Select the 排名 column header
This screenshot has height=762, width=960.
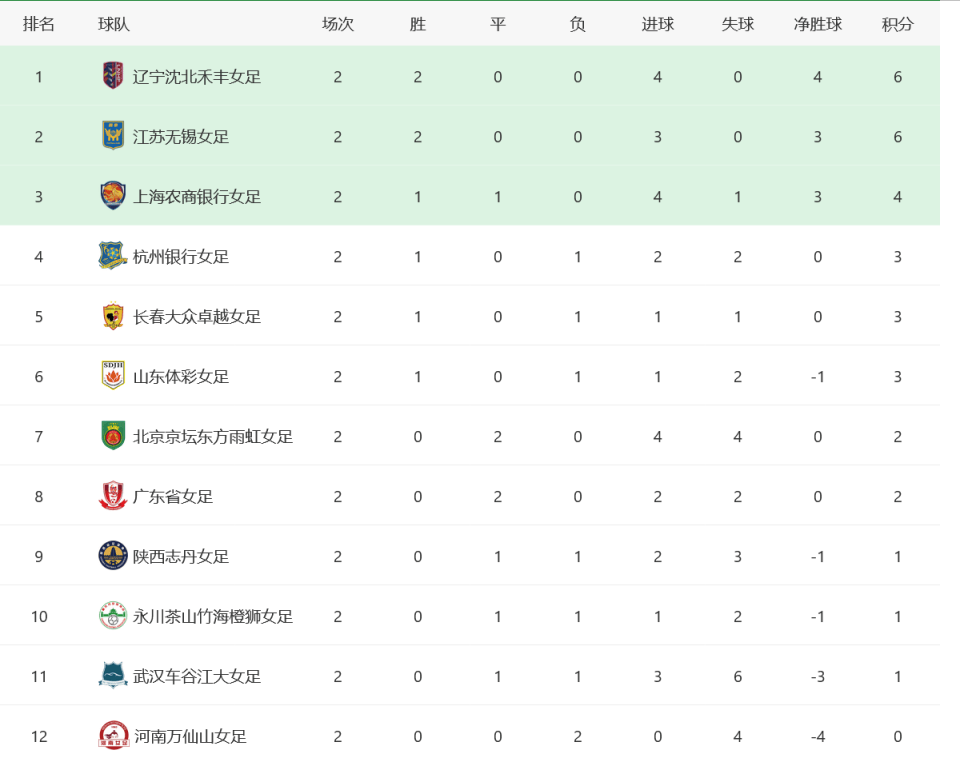pyautogui.click(x=39, y=24)
